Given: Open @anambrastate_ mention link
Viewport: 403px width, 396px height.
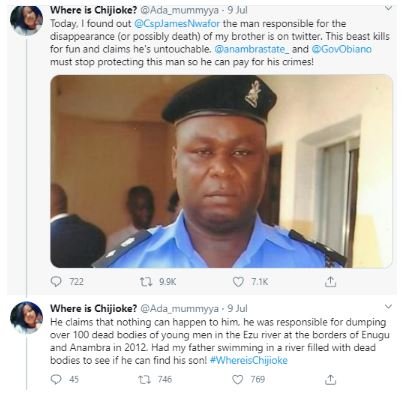Looking at the screenshot, I should [252, 49].
